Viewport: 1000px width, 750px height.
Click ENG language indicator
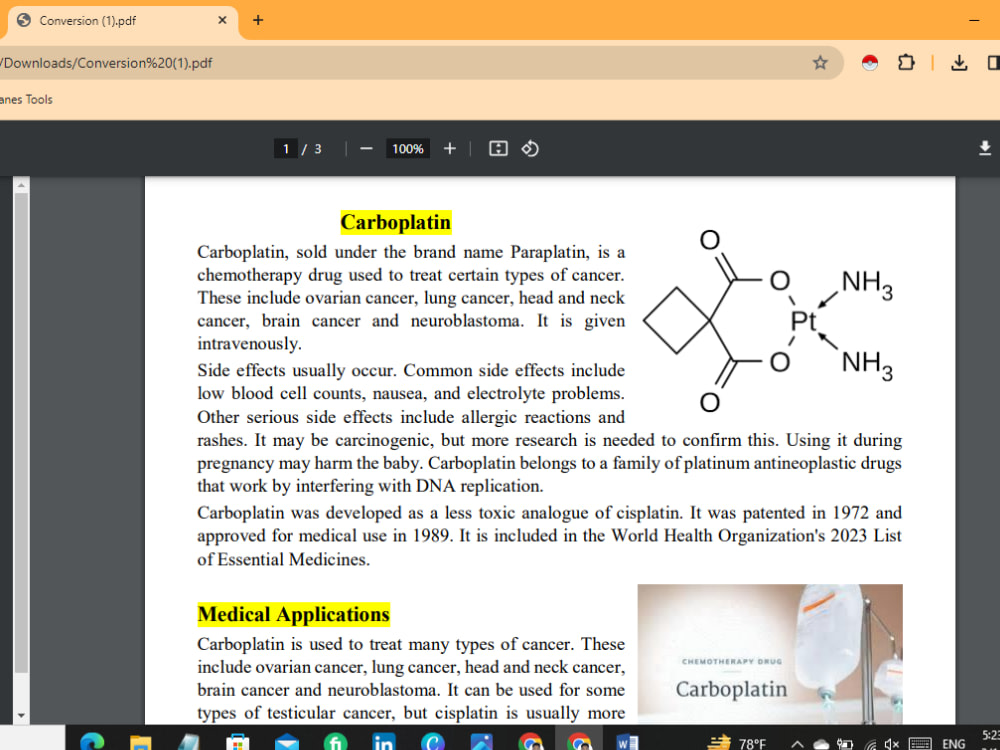pyautogui.click(x=953, y=744)
